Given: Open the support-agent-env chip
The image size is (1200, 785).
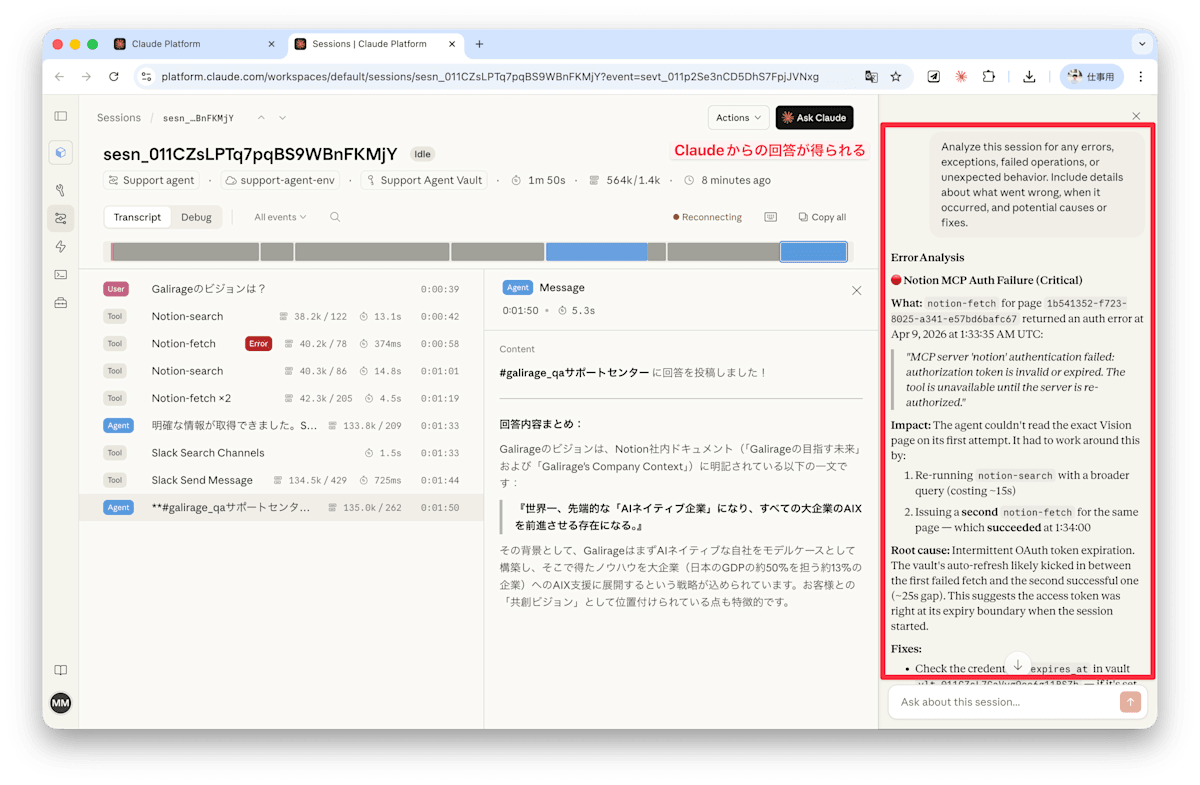Looking at the screenshot, I should pos(281,181).
